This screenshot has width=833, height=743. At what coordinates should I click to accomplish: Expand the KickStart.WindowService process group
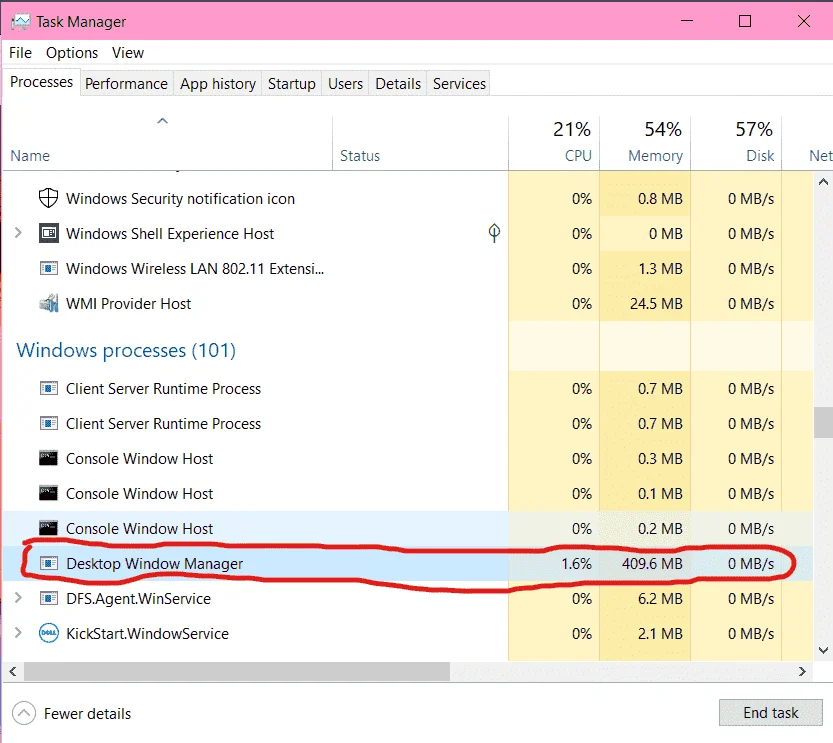coord(18,633)
